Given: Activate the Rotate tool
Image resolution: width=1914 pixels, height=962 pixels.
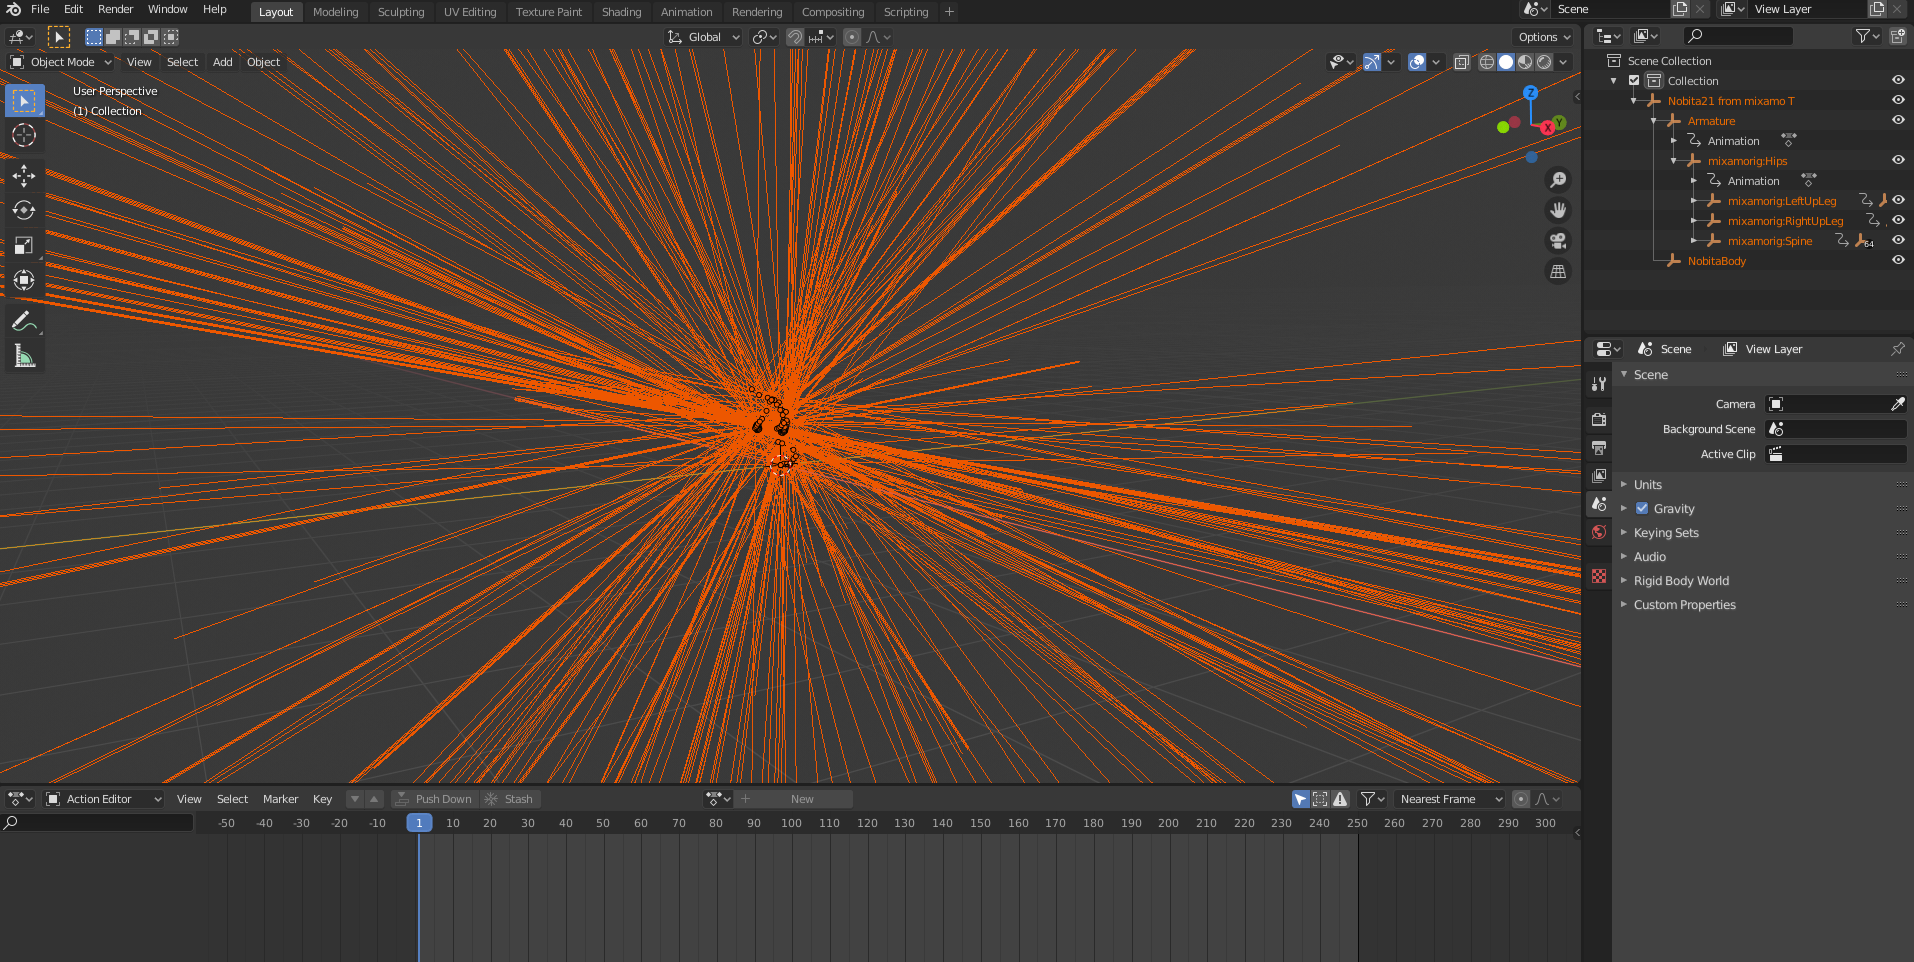Looking at the screenshot, I should point(24,211).
